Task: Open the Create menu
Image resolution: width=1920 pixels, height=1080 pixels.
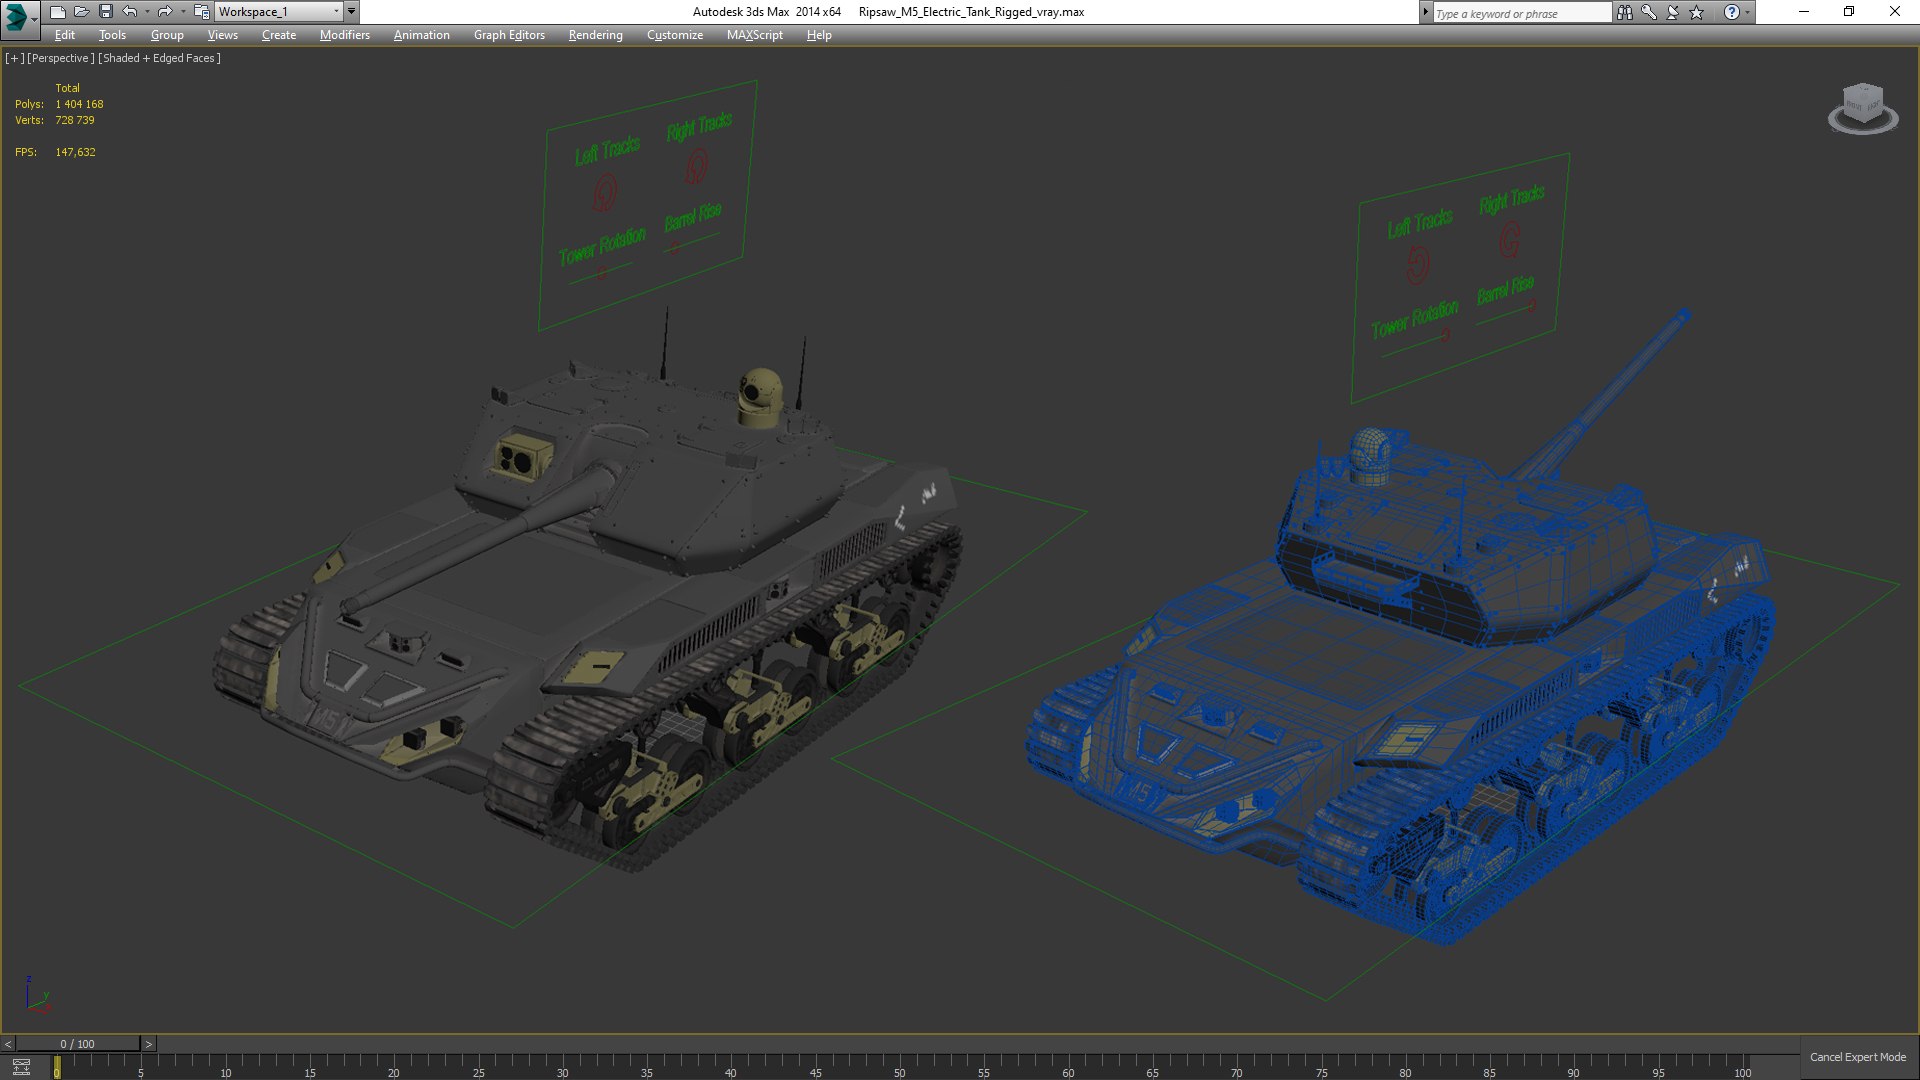Action: 279,35
